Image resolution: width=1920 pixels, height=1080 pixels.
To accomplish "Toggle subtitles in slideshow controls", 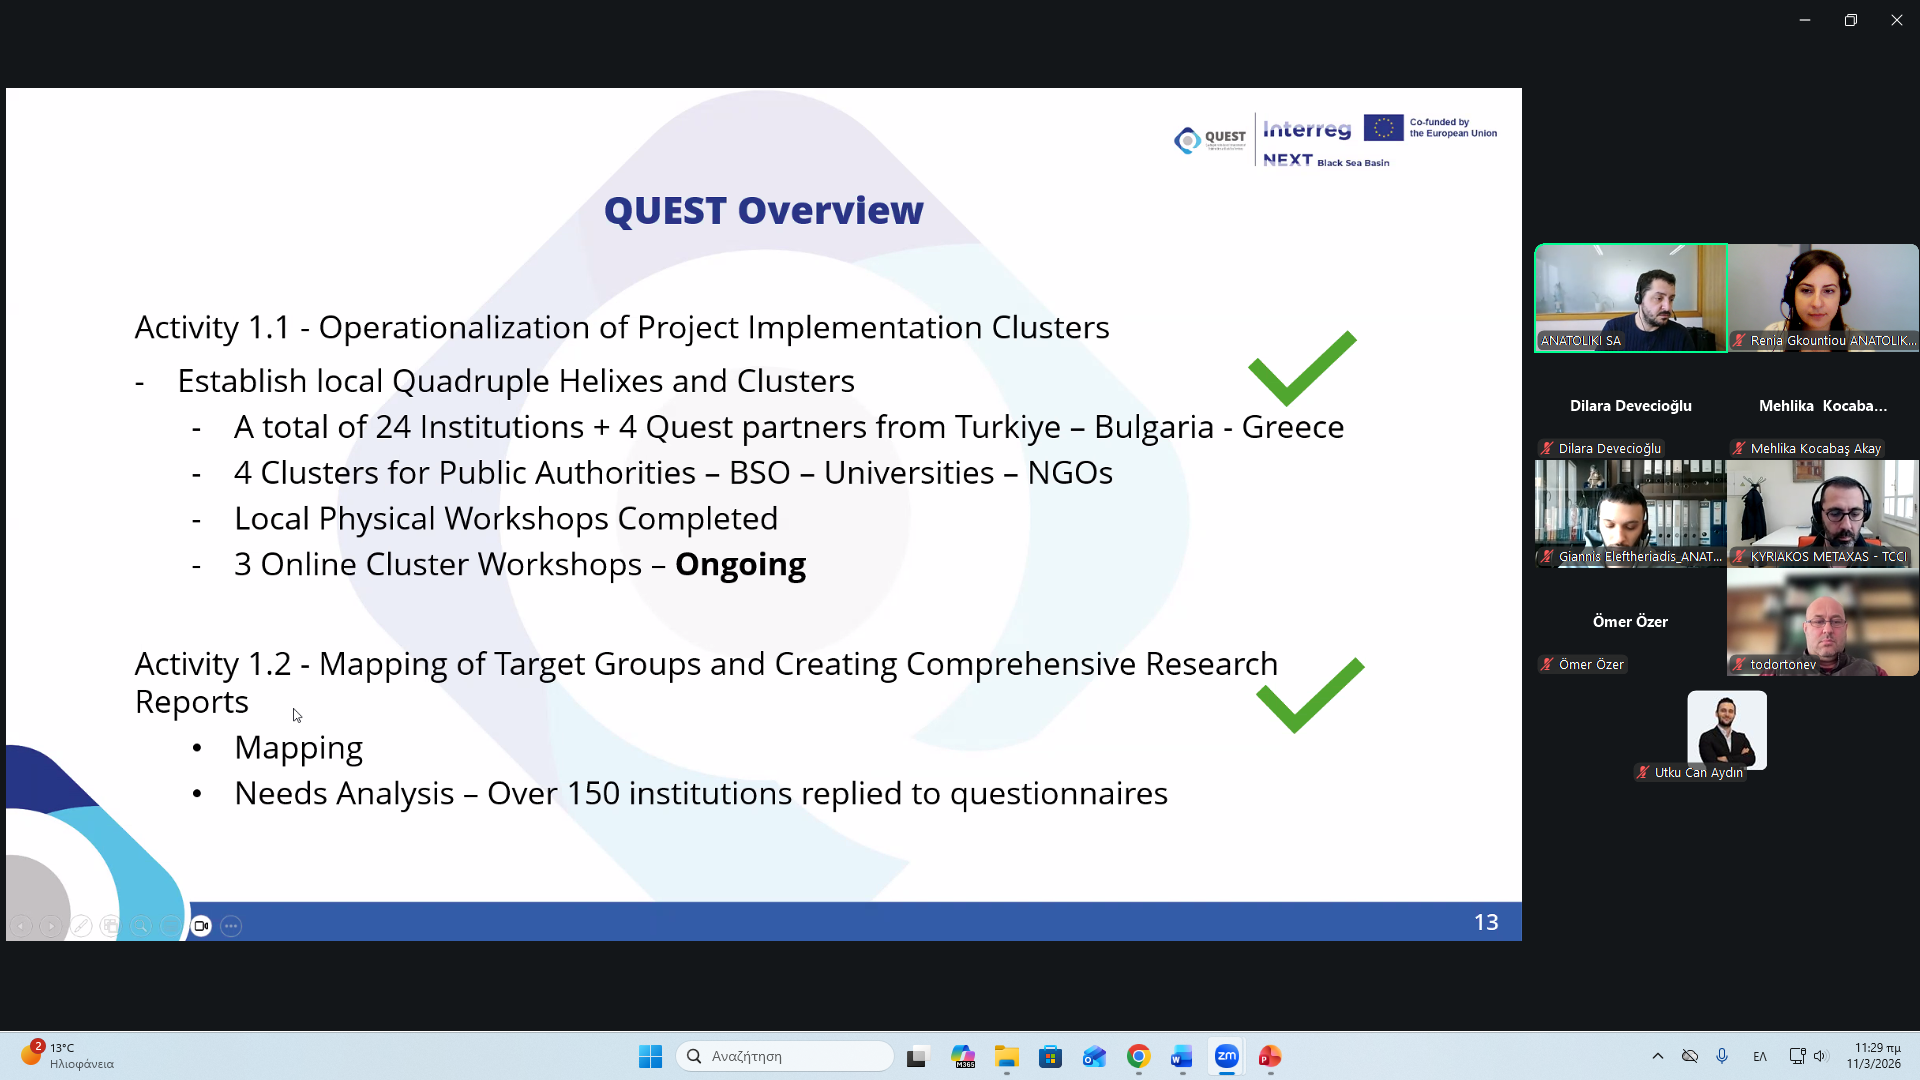I will [x=171, y=926].
